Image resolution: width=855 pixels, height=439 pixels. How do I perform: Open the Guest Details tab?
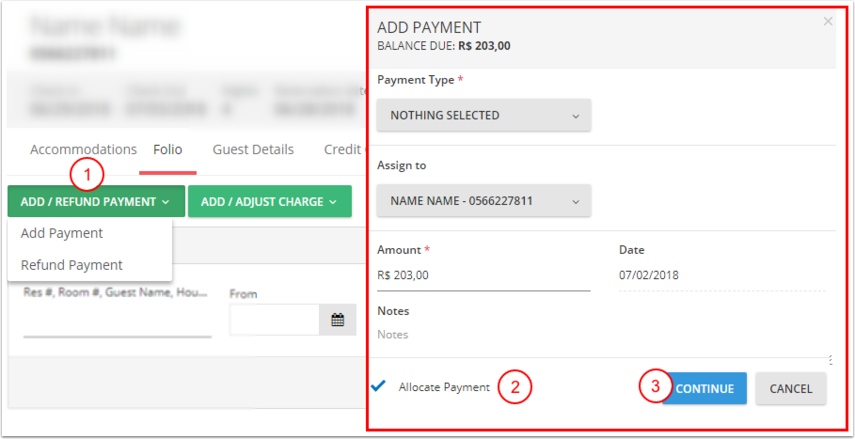[253, 149]
